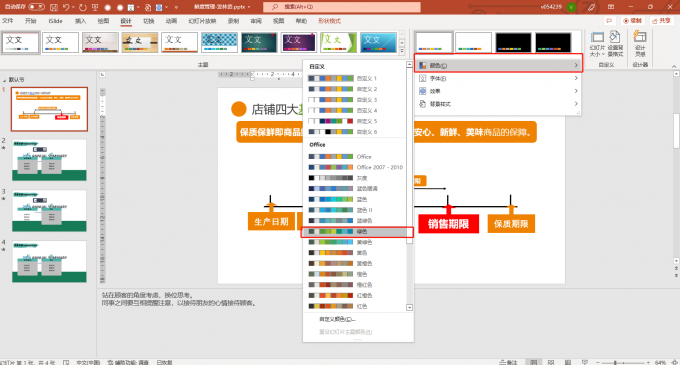Select slide 1 thumbnail
Screen dimensions: 680x365
[49, 109]
